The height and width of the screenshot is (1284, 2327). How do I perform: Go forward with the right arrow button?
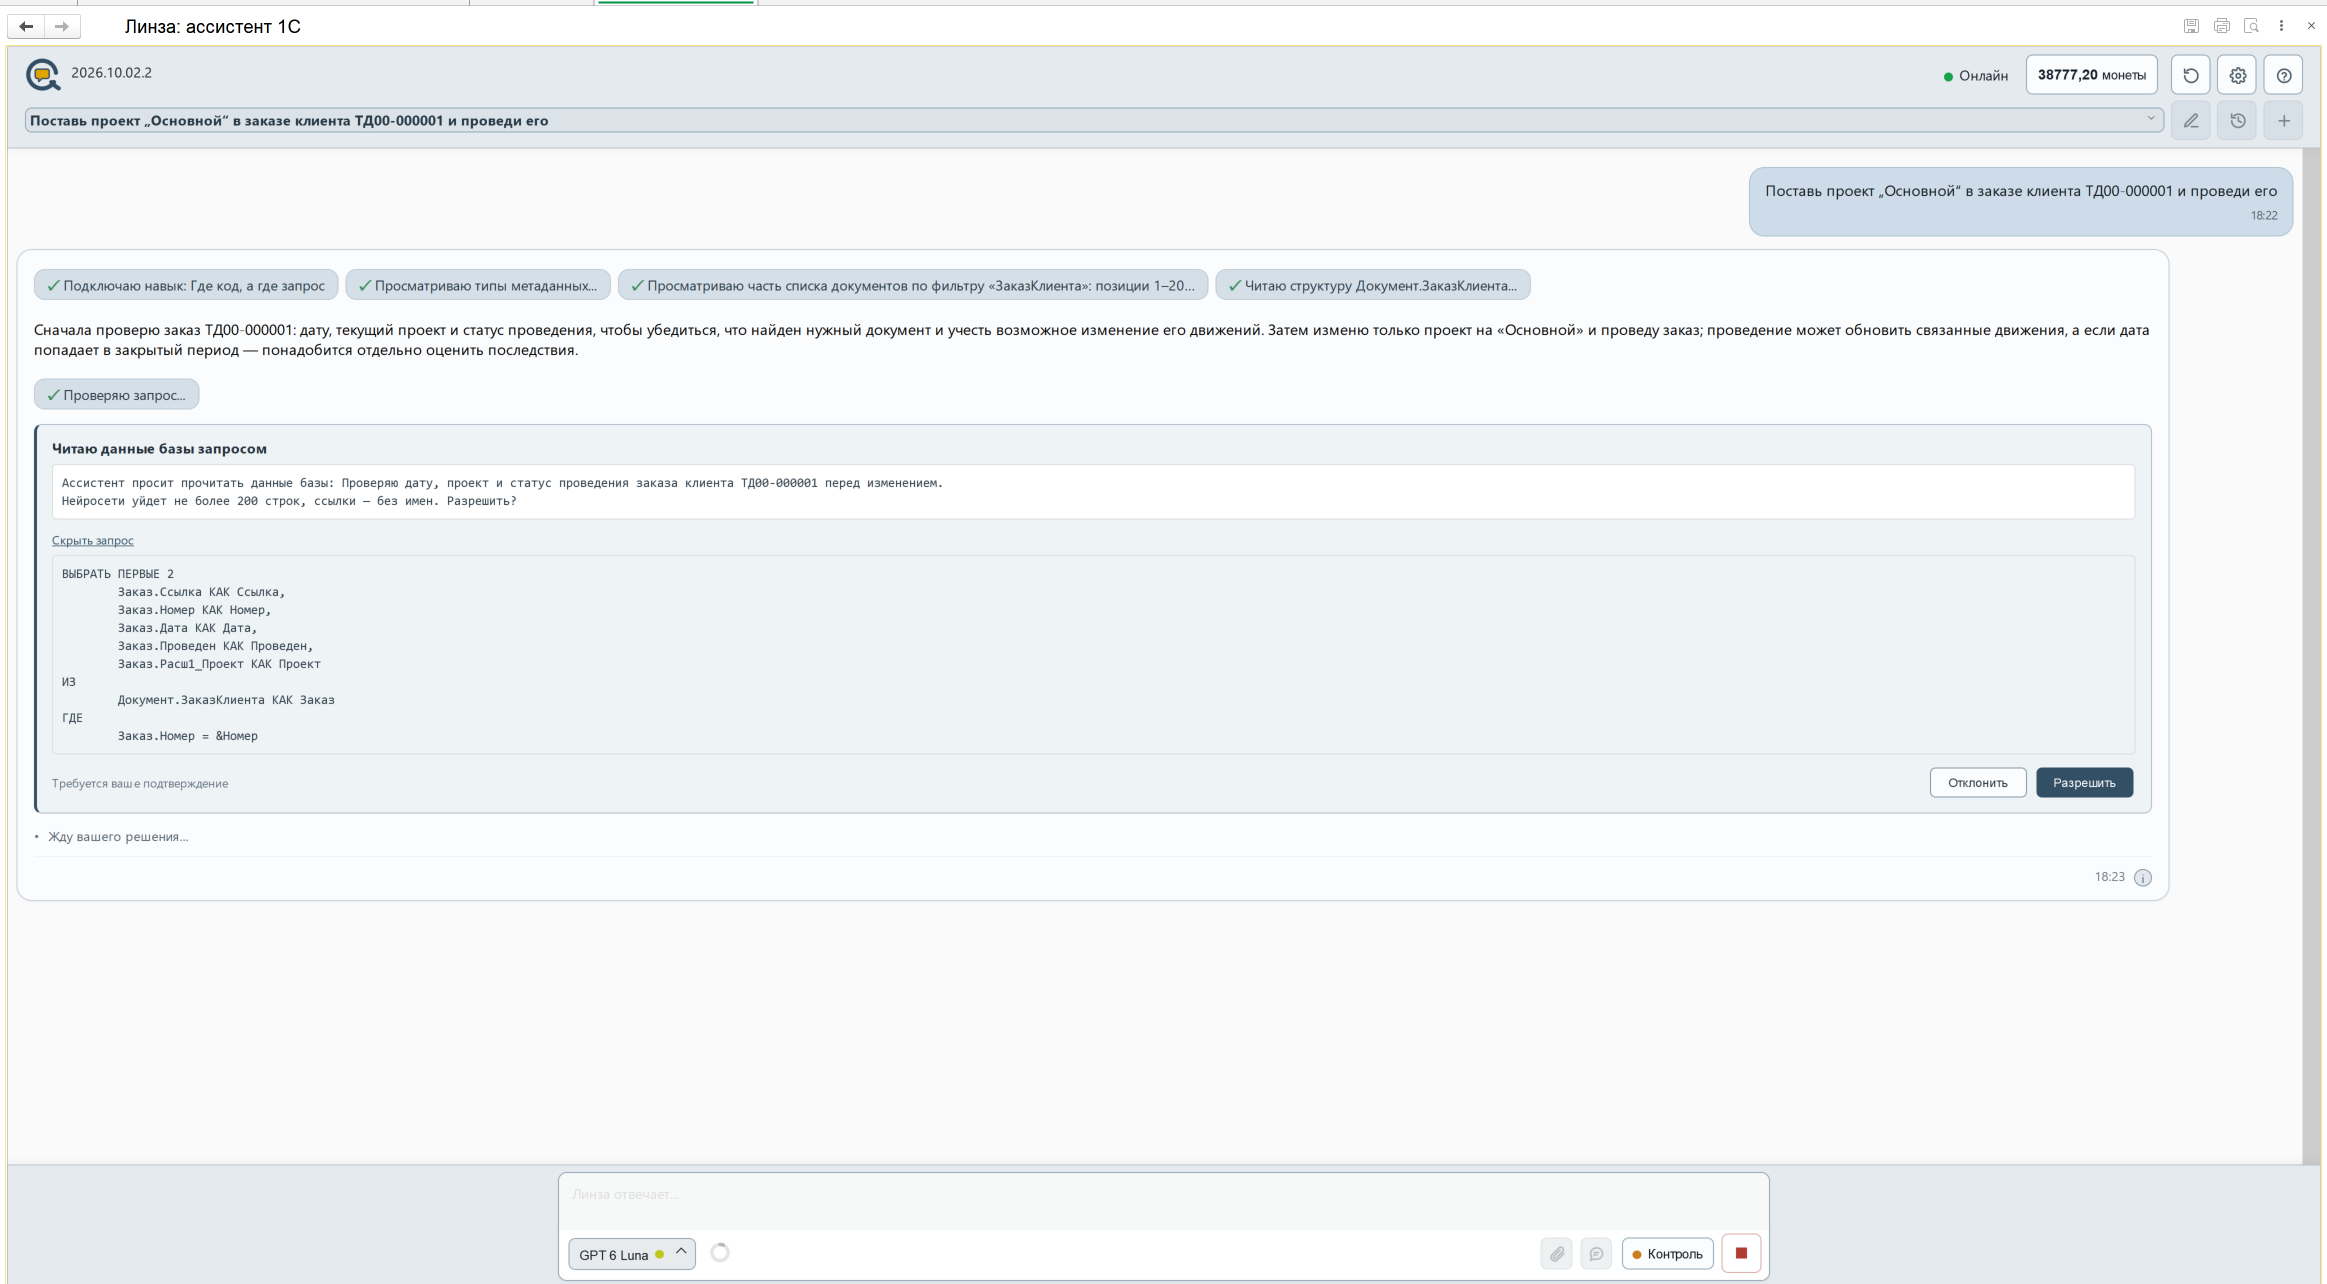tap(62, 26)
